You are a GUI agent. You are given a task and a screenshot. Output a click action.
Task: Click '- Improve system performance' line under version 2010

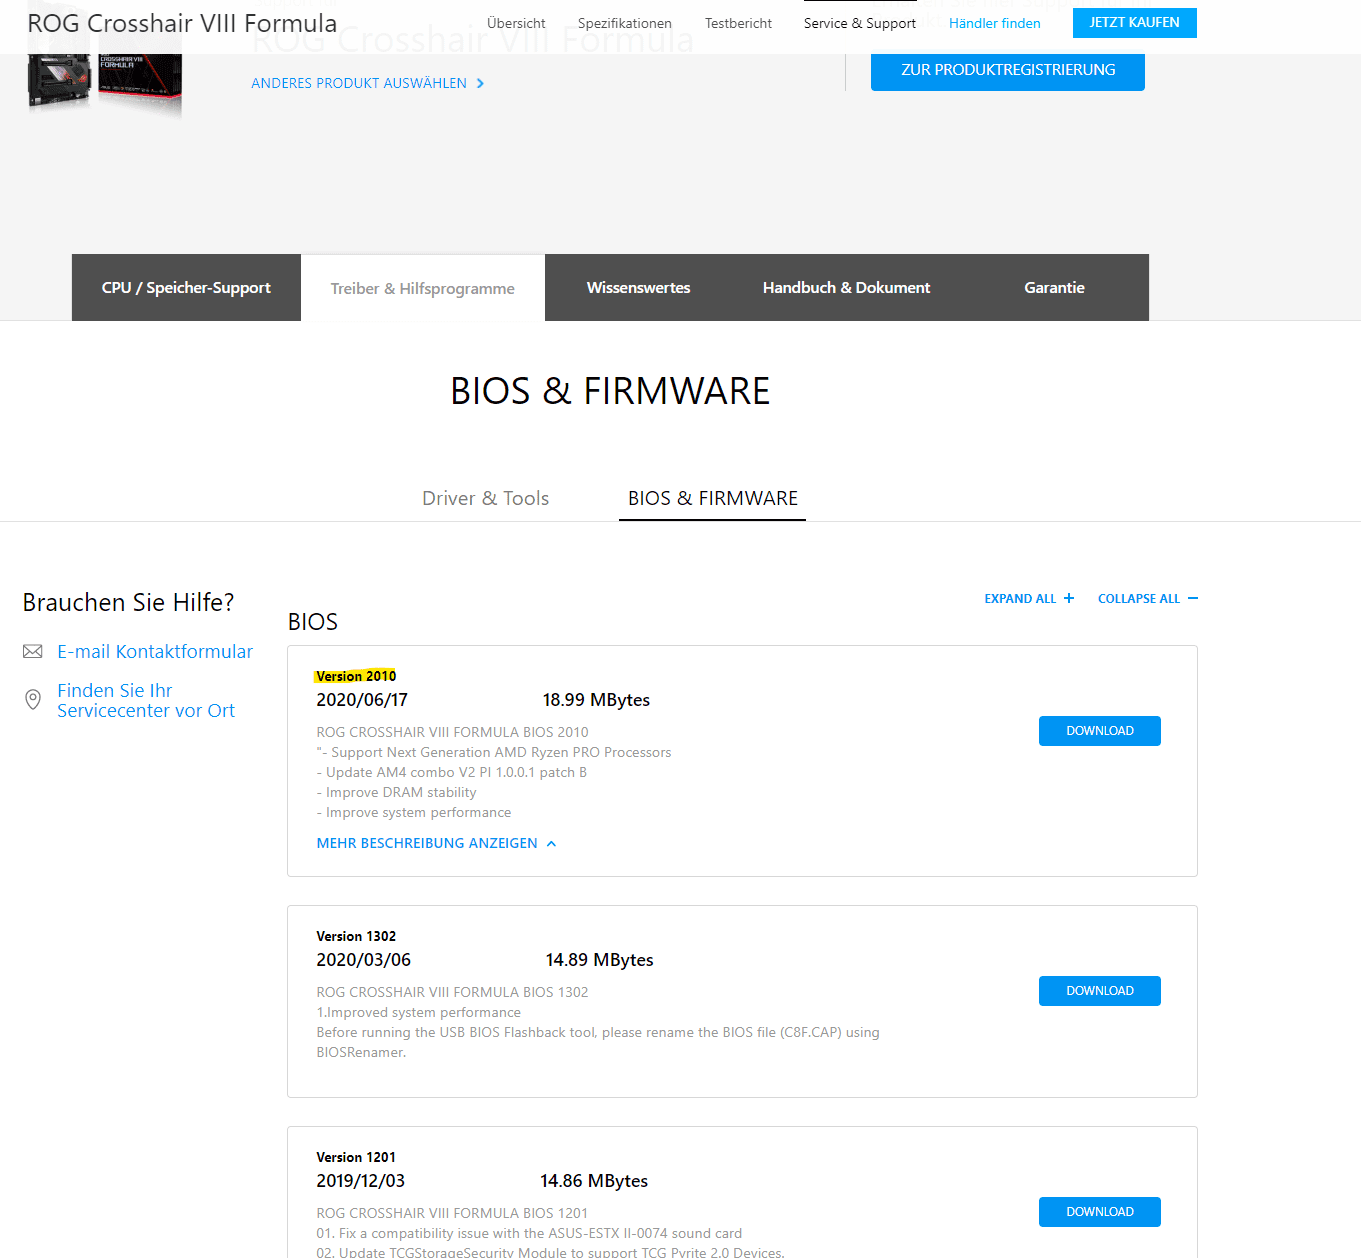[414, 812]
